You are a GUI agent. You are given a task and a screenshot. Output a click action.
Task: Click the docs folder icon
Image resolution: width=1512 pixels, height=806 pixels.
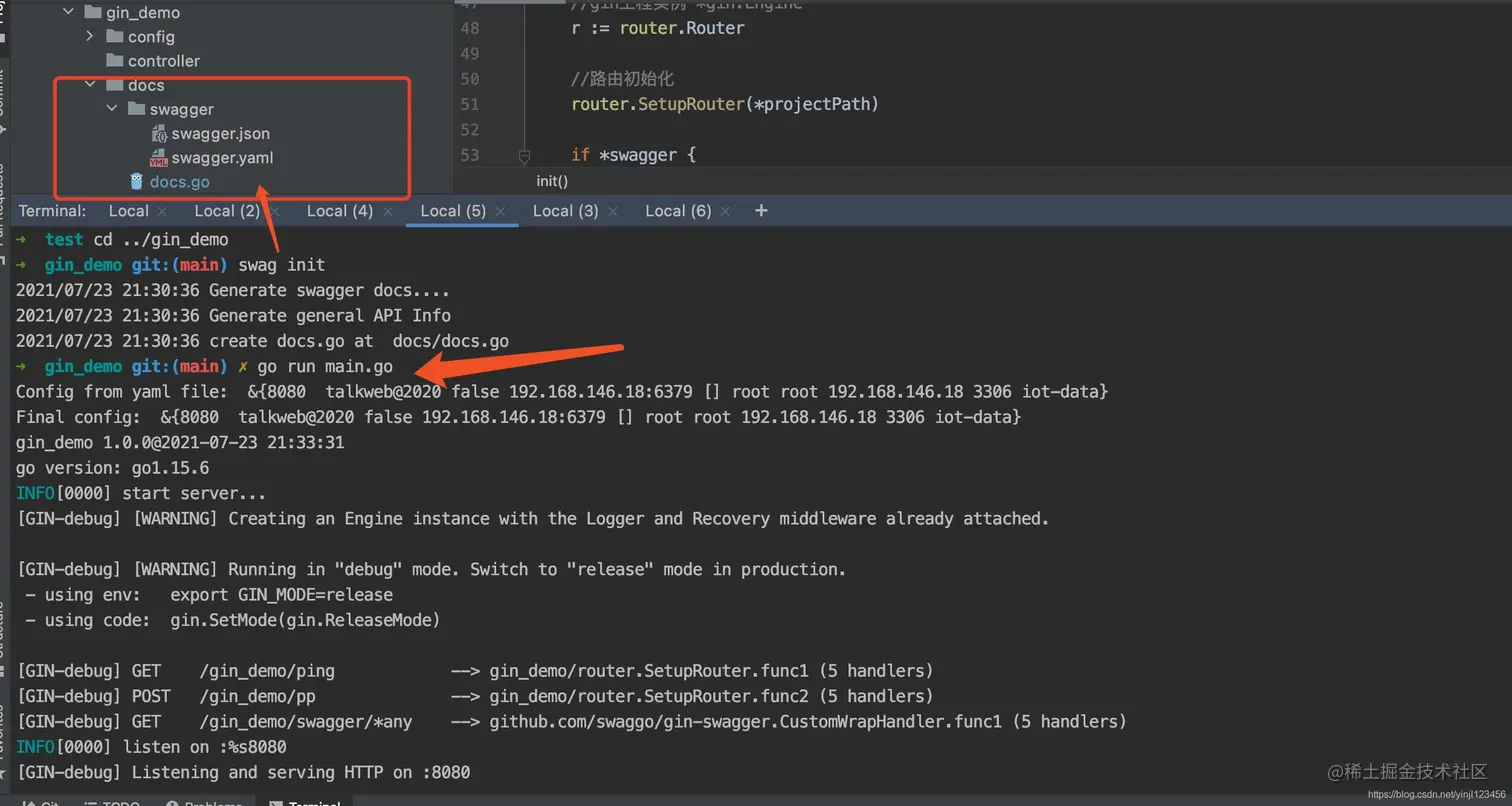click(115, 85)
